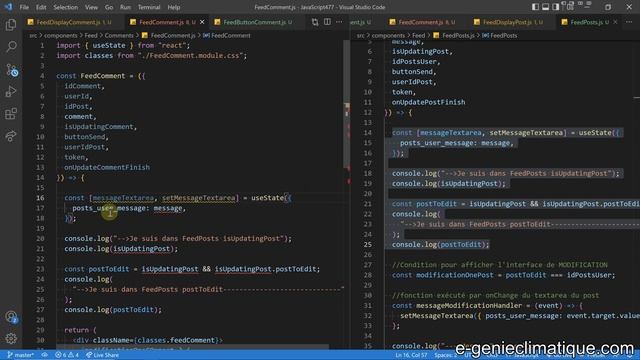Viewport: 640px width, 360px height.
Task: Open the Terminal menu
Action: click(x=149, y=7)
